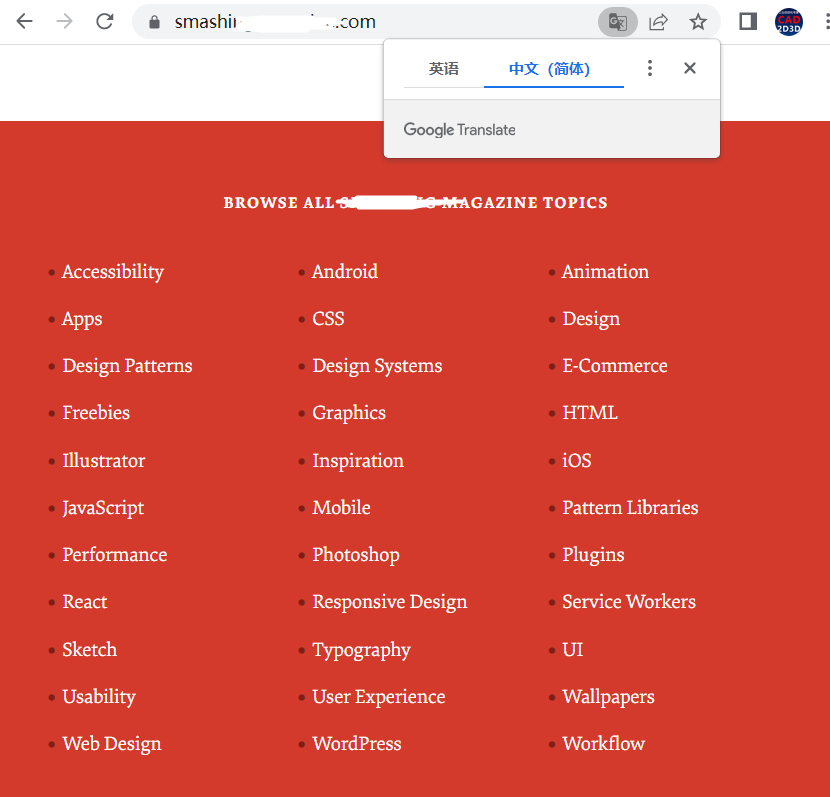Click the share page icon

[x=658, y=22]
